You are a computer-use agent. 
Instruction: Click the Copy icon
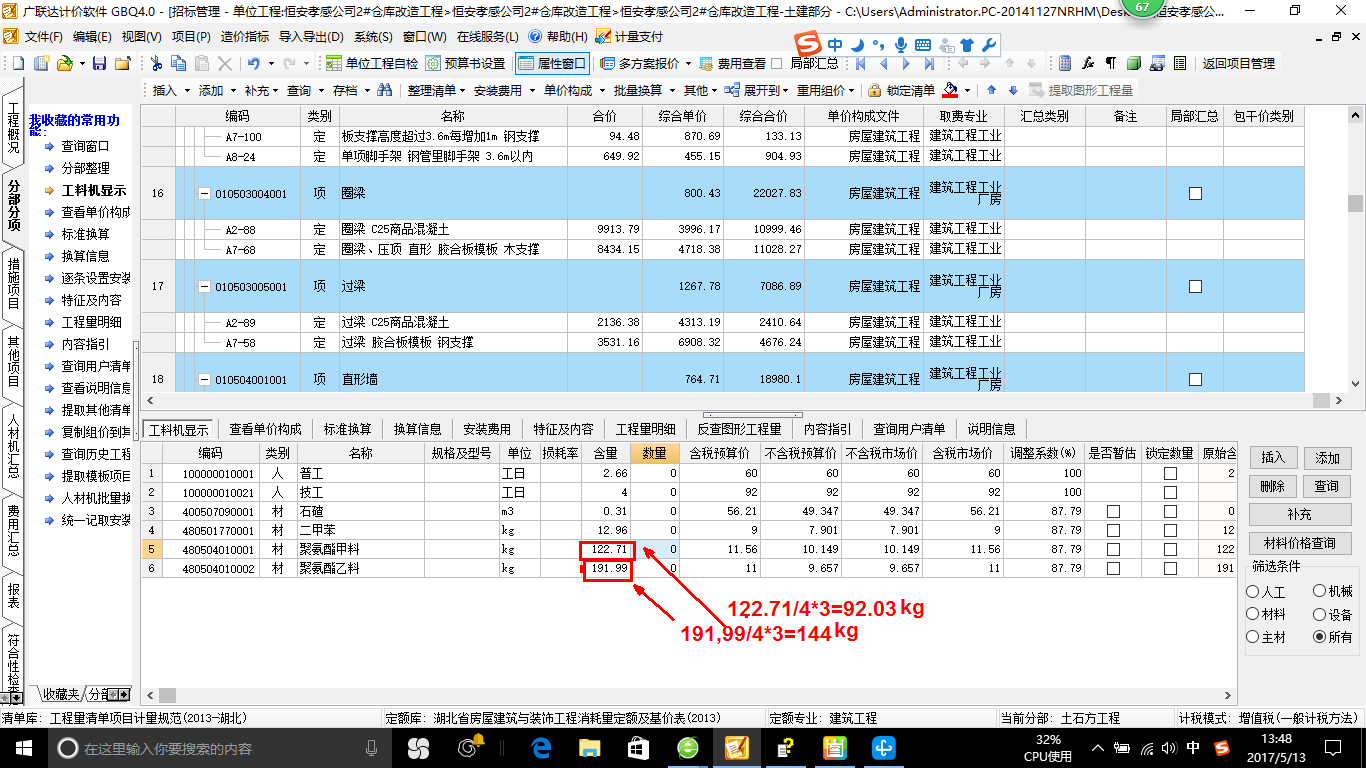click(179, 63)
